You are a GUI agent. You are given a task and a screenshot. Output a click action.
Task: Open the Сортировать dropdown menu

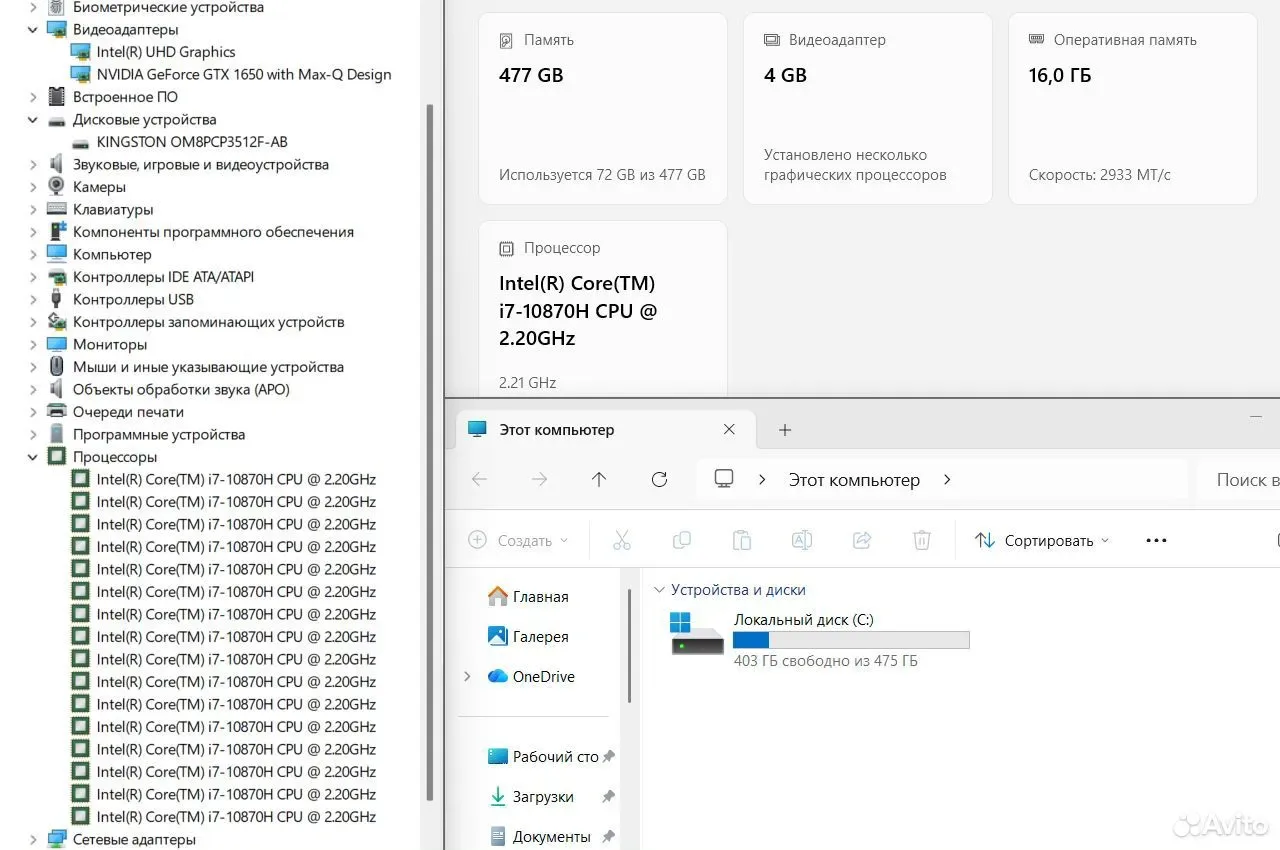click(x=1042, y=540)
